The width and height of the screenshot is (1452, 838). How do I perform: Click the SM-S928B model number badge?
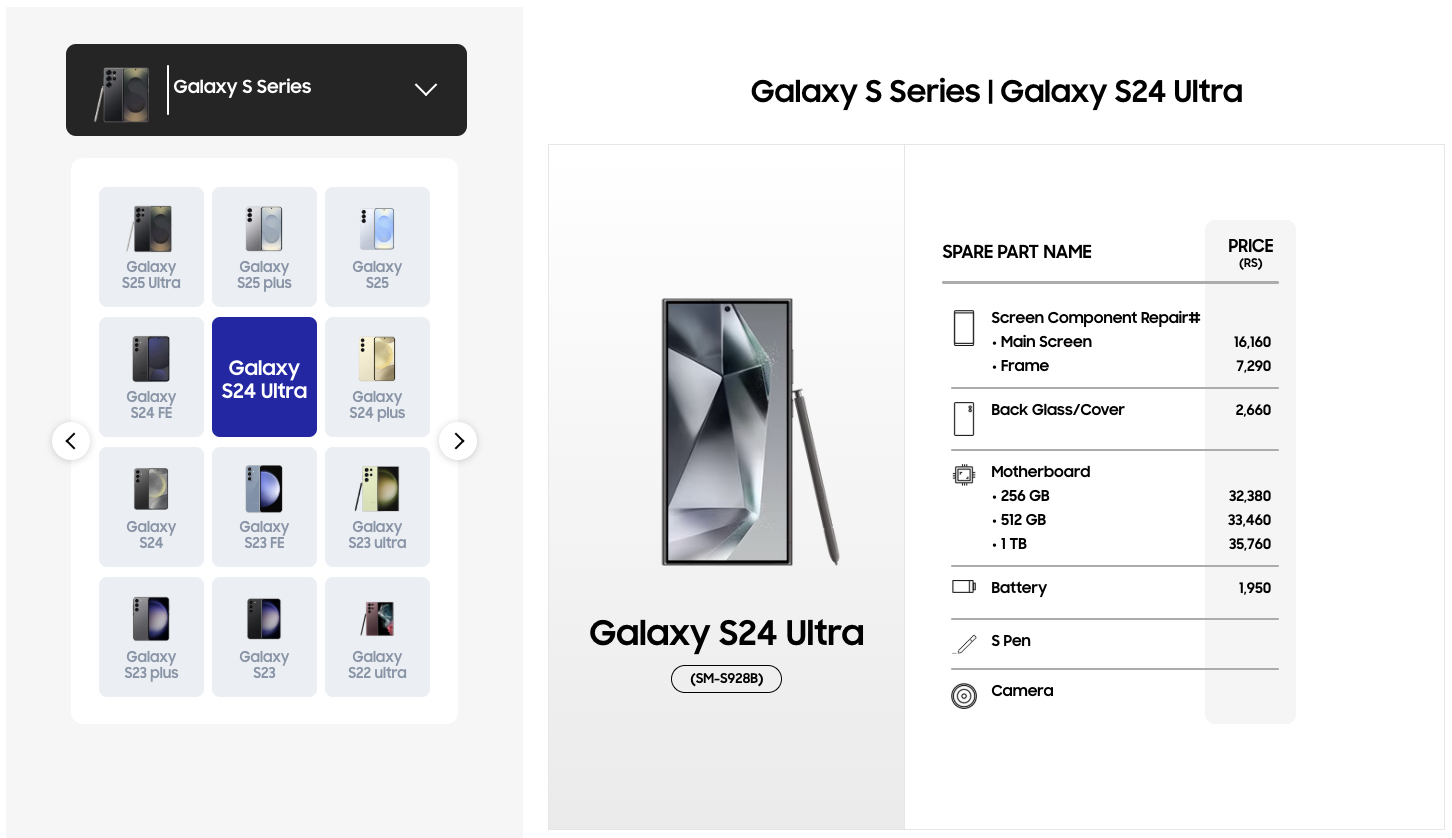[726, 680]
